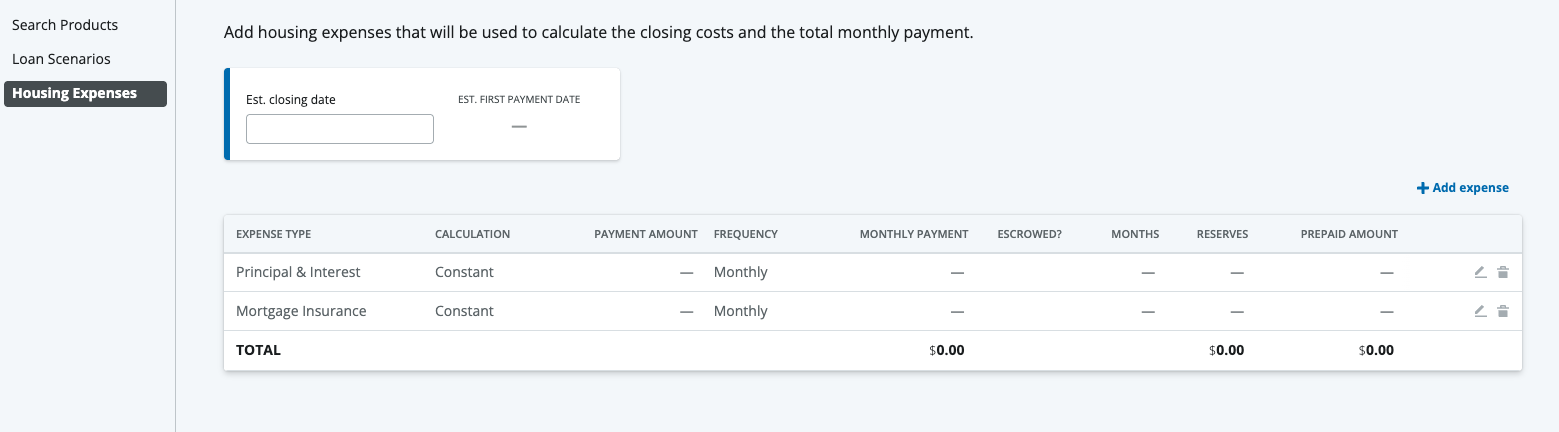Screen dimensions: 1559x432
Task: Focus the Est. closing date field
Action: 339,129
